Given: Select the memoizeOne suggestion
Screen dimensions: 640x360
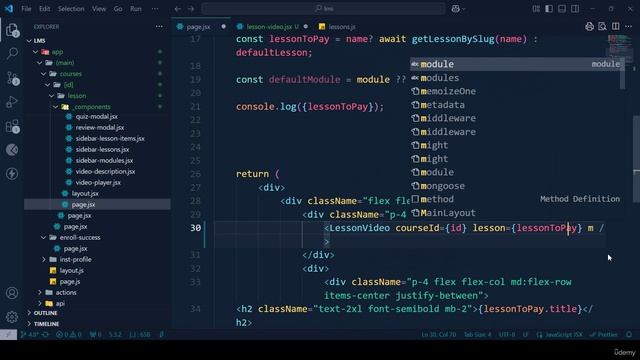Looking at the screenshot, I should tap(516, 91).
